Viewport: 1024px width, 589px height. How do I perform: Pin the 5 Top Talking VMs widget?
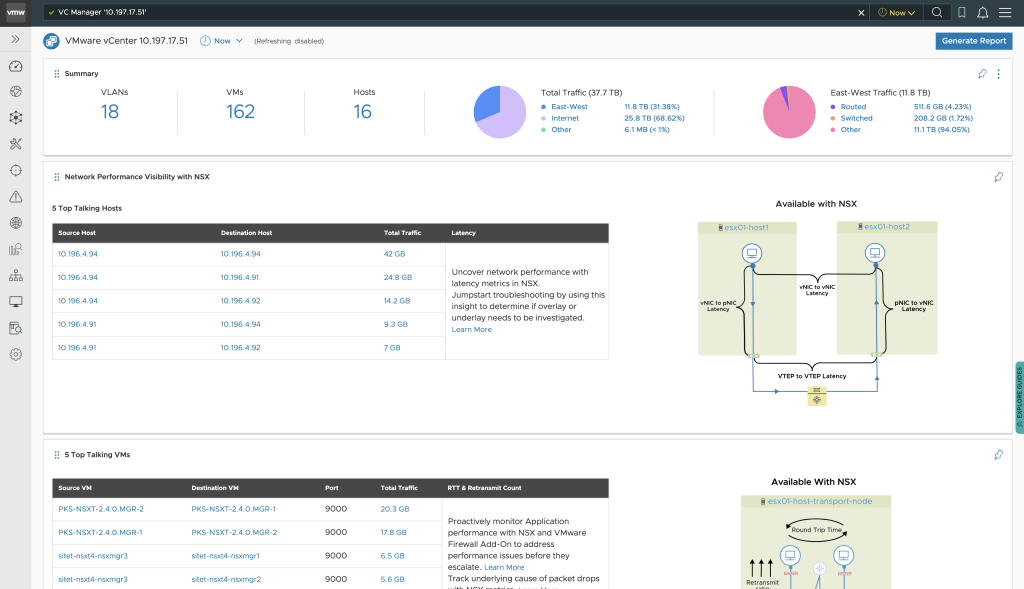998,455
